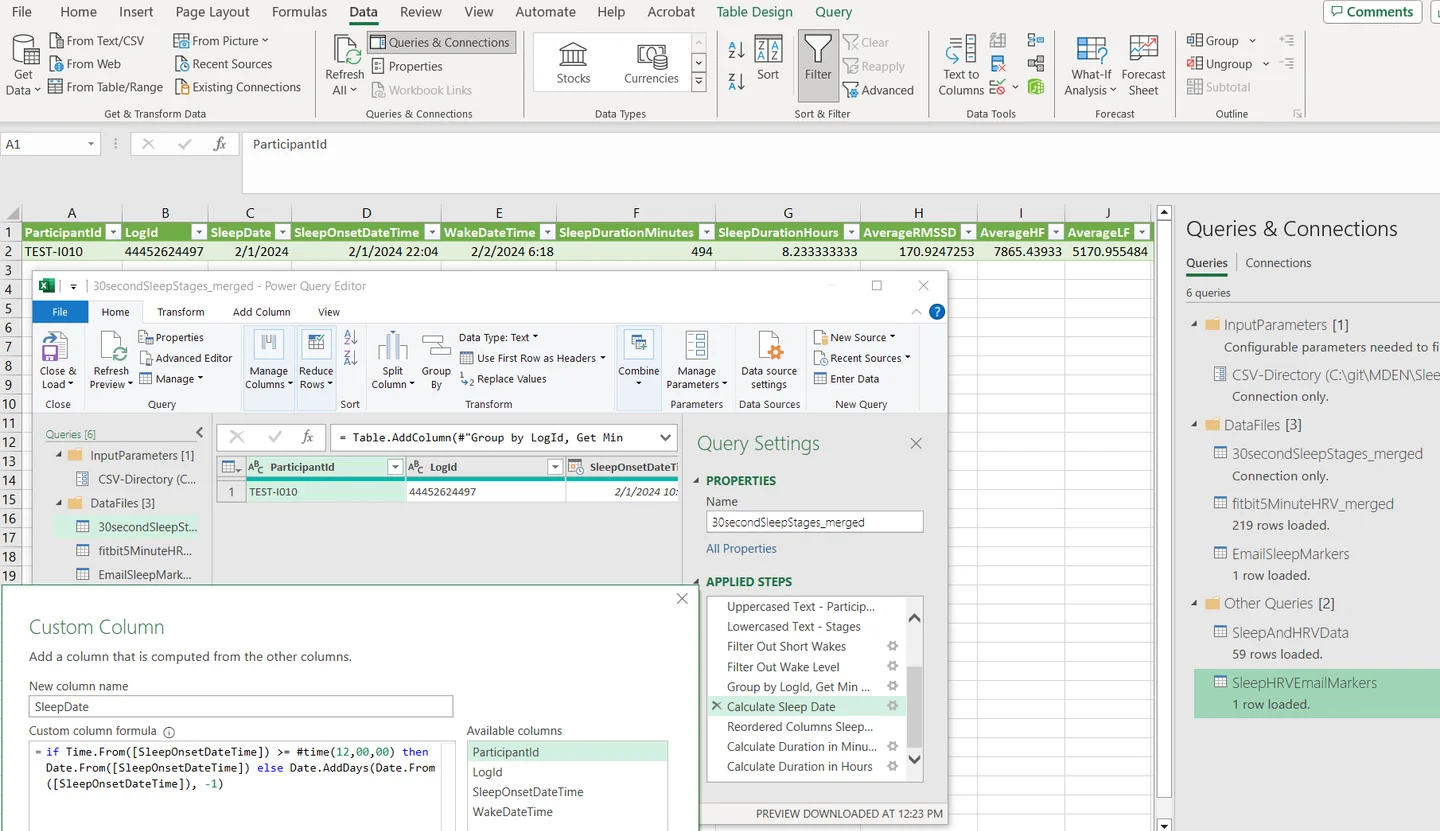Click the Comments button

[1371, 12]
